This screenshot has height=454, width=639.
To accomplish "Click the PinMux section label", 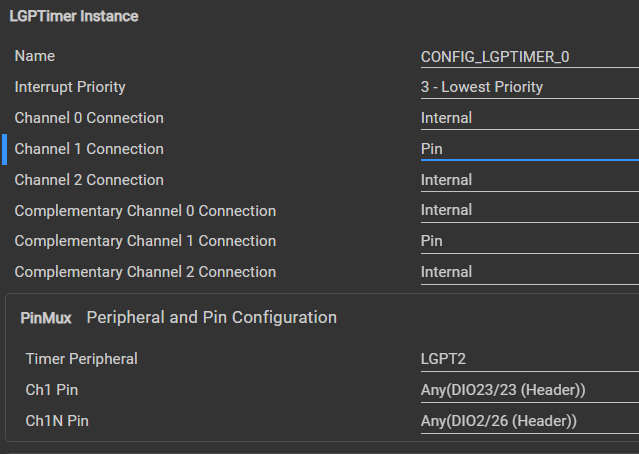I will [46, 318].
